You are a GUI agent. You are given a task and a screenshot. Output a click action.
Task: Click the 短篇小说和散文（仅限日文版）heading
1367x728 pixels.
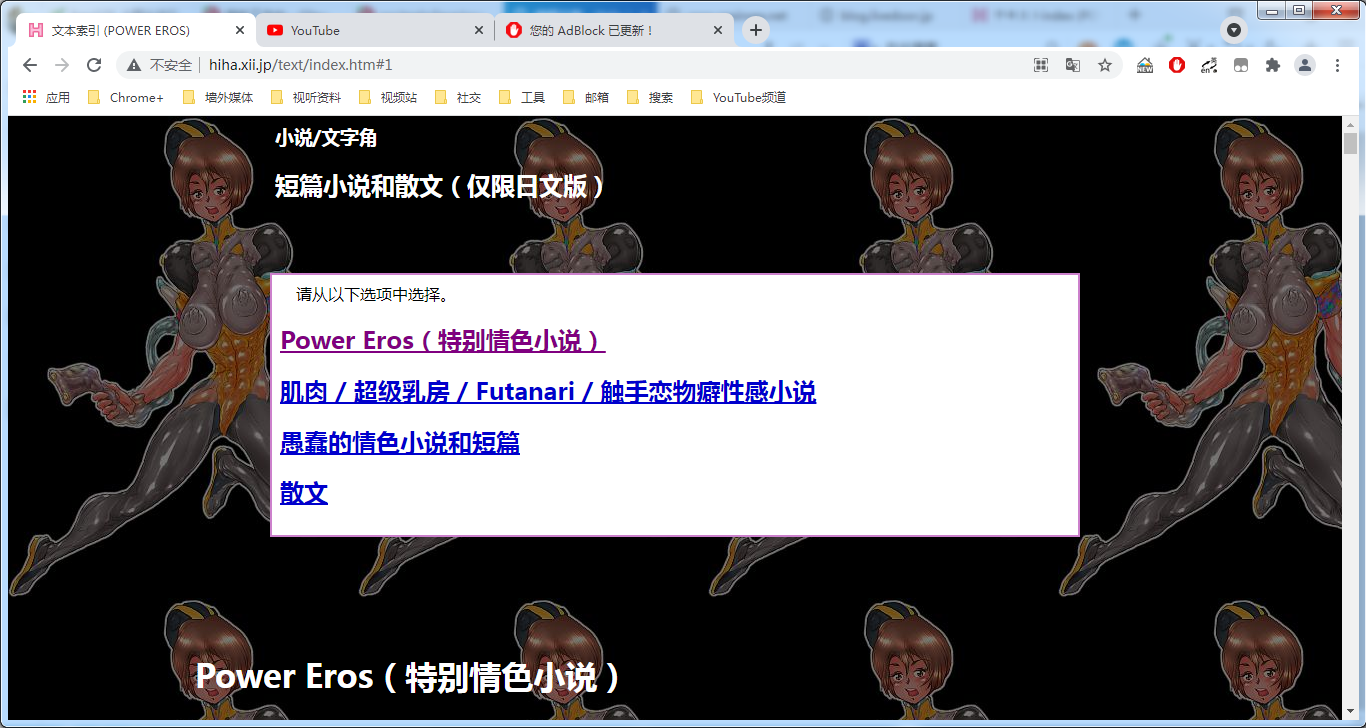coord(441,186)
